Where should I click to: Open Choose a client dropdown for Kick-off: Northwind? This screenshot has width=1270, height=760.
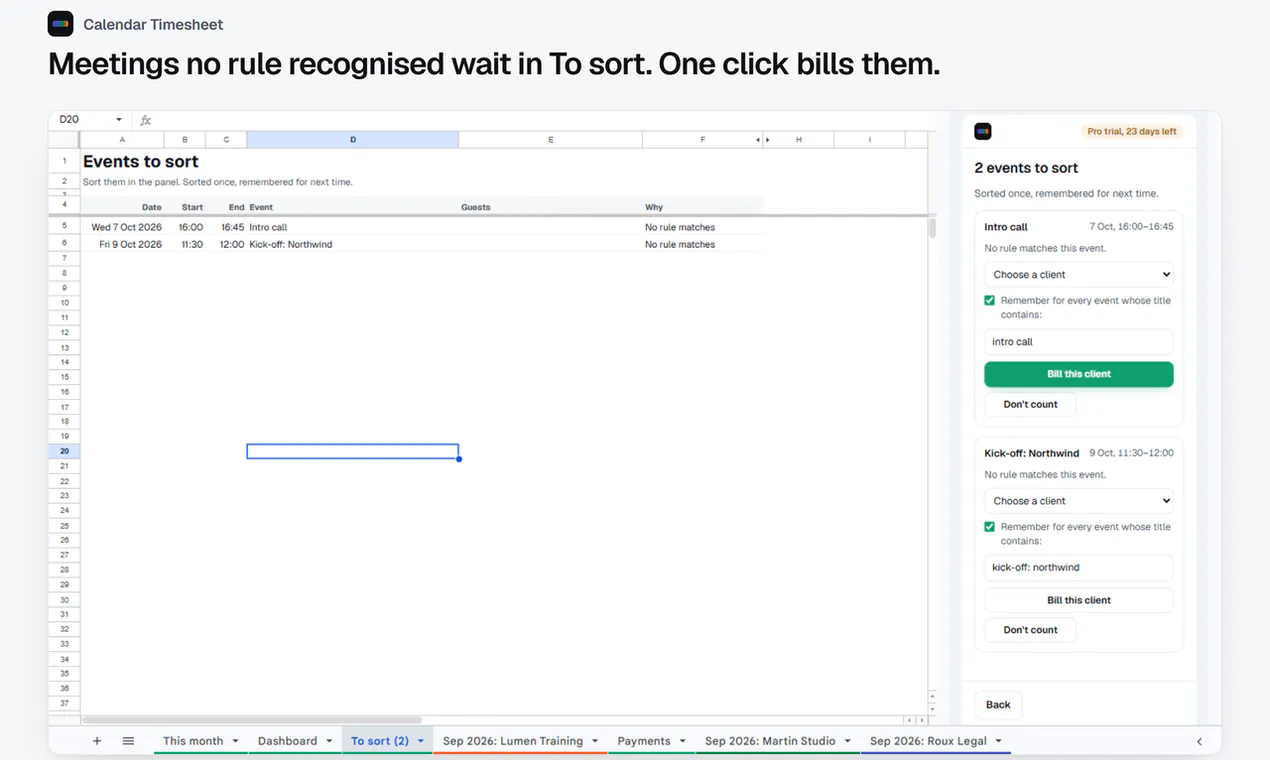1079,501
